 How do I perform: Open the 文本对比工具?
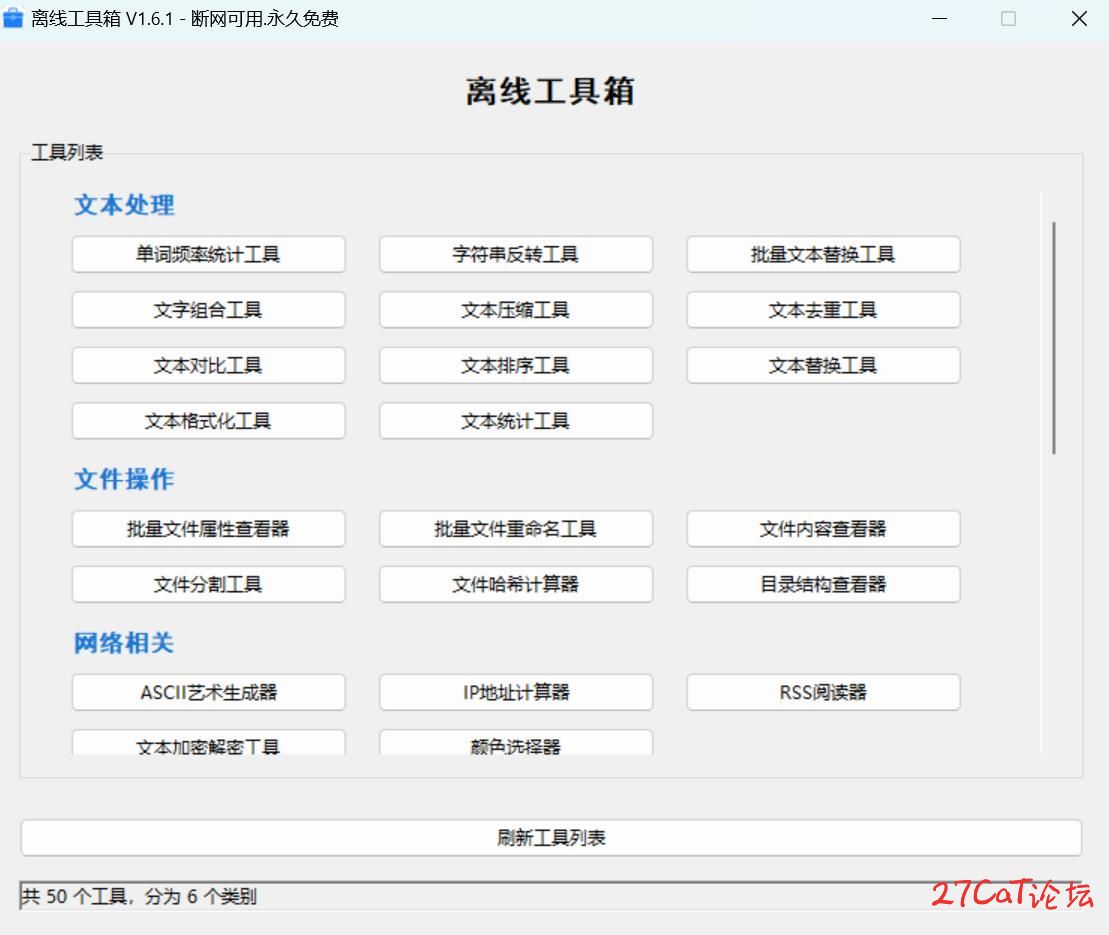pos(208,366)
